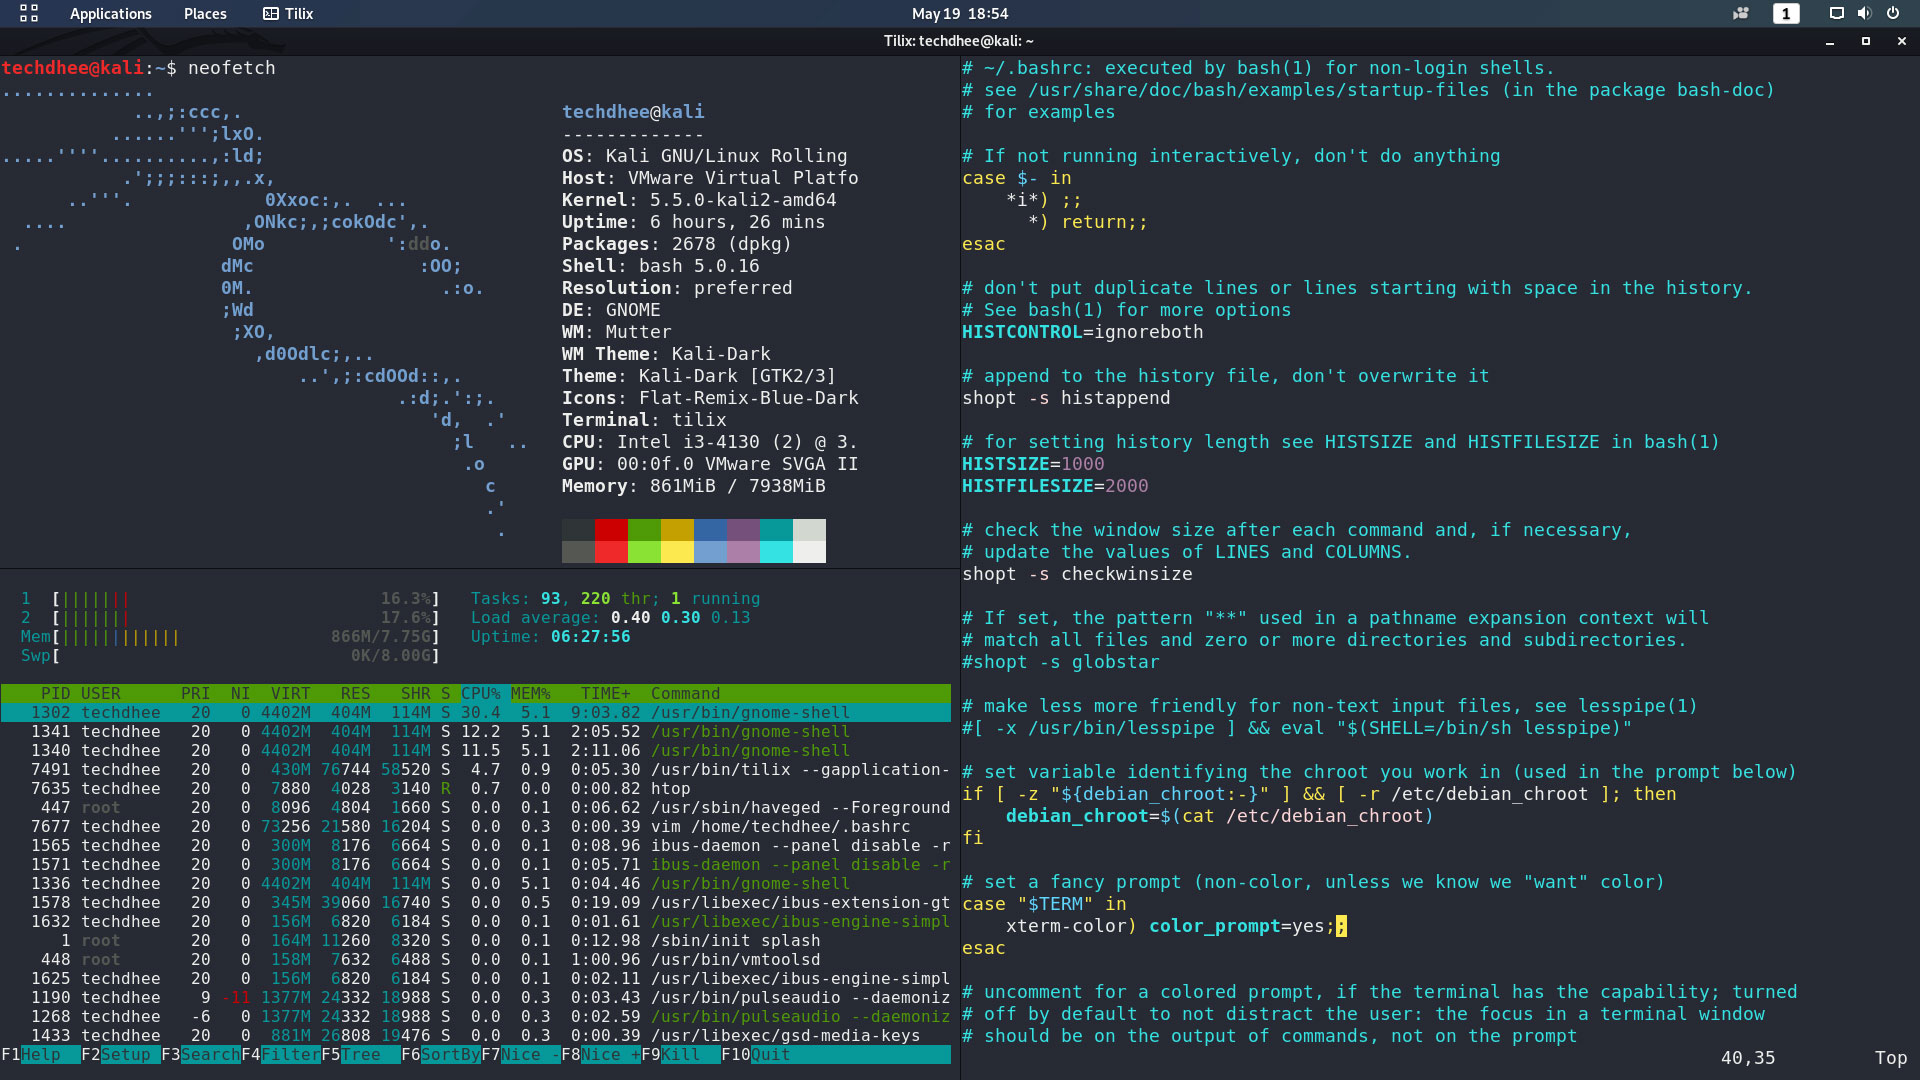Click the debian_chroot assignment line in vim
This screenshot has width=1920, height=1080.
pos(1220,816)
